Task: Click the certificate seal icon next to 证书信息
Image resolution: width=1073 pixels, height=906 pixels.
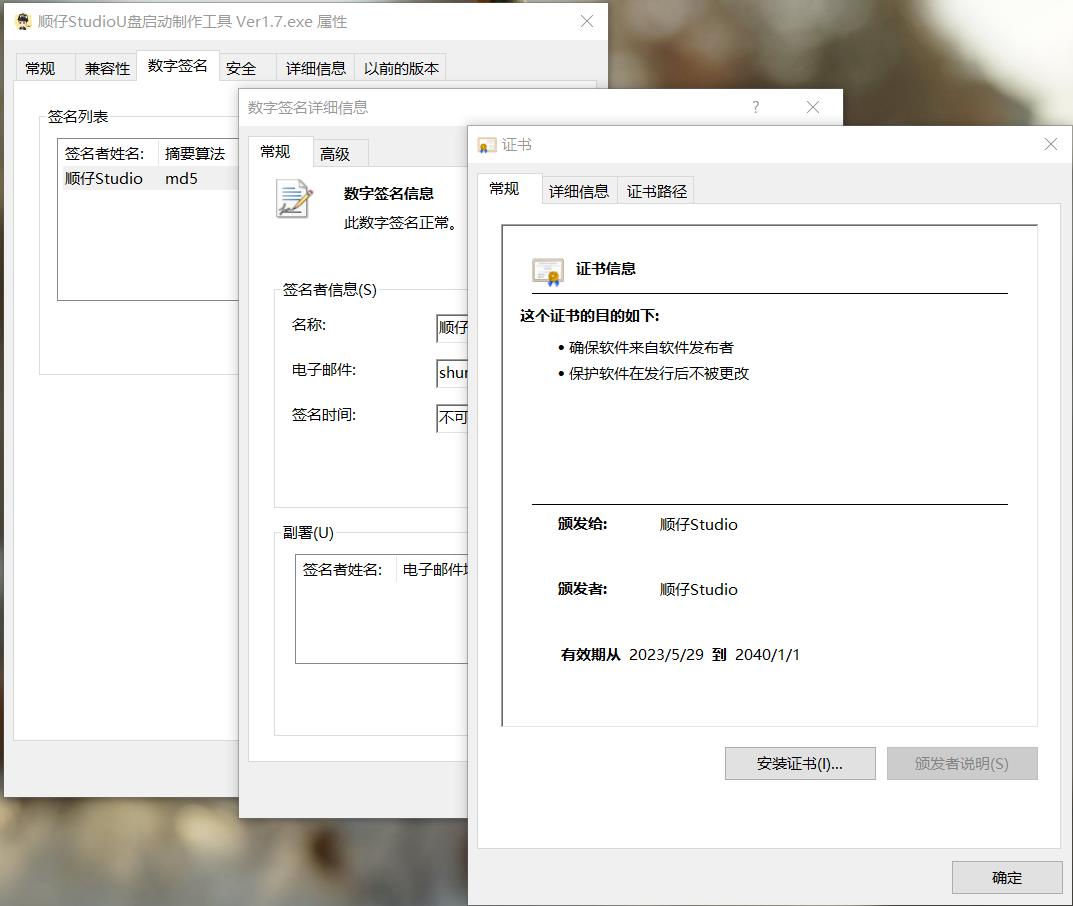Action: tap(548, 269)
